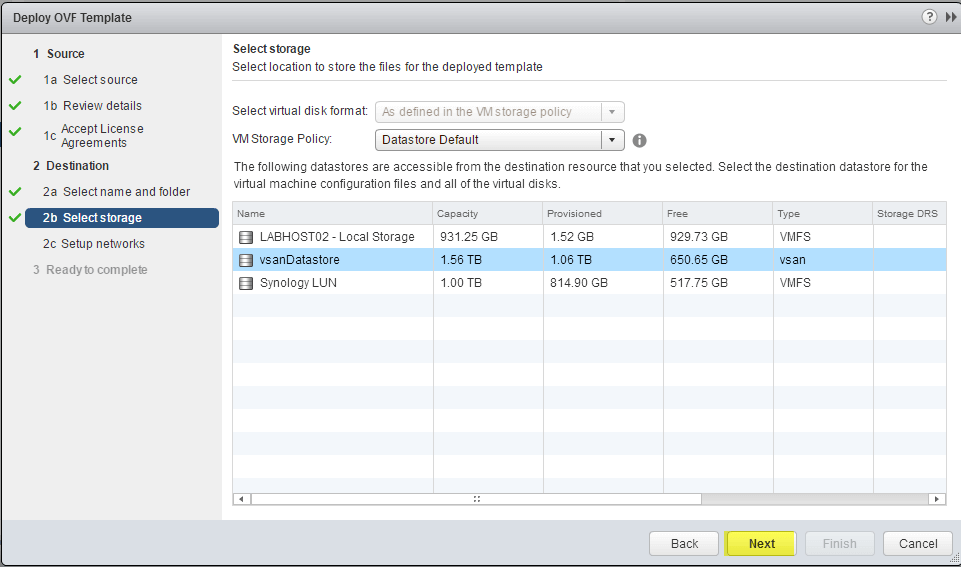Click the disabled Finish button
The height and width of the screenshot is (567, 961).
[839, 544]
